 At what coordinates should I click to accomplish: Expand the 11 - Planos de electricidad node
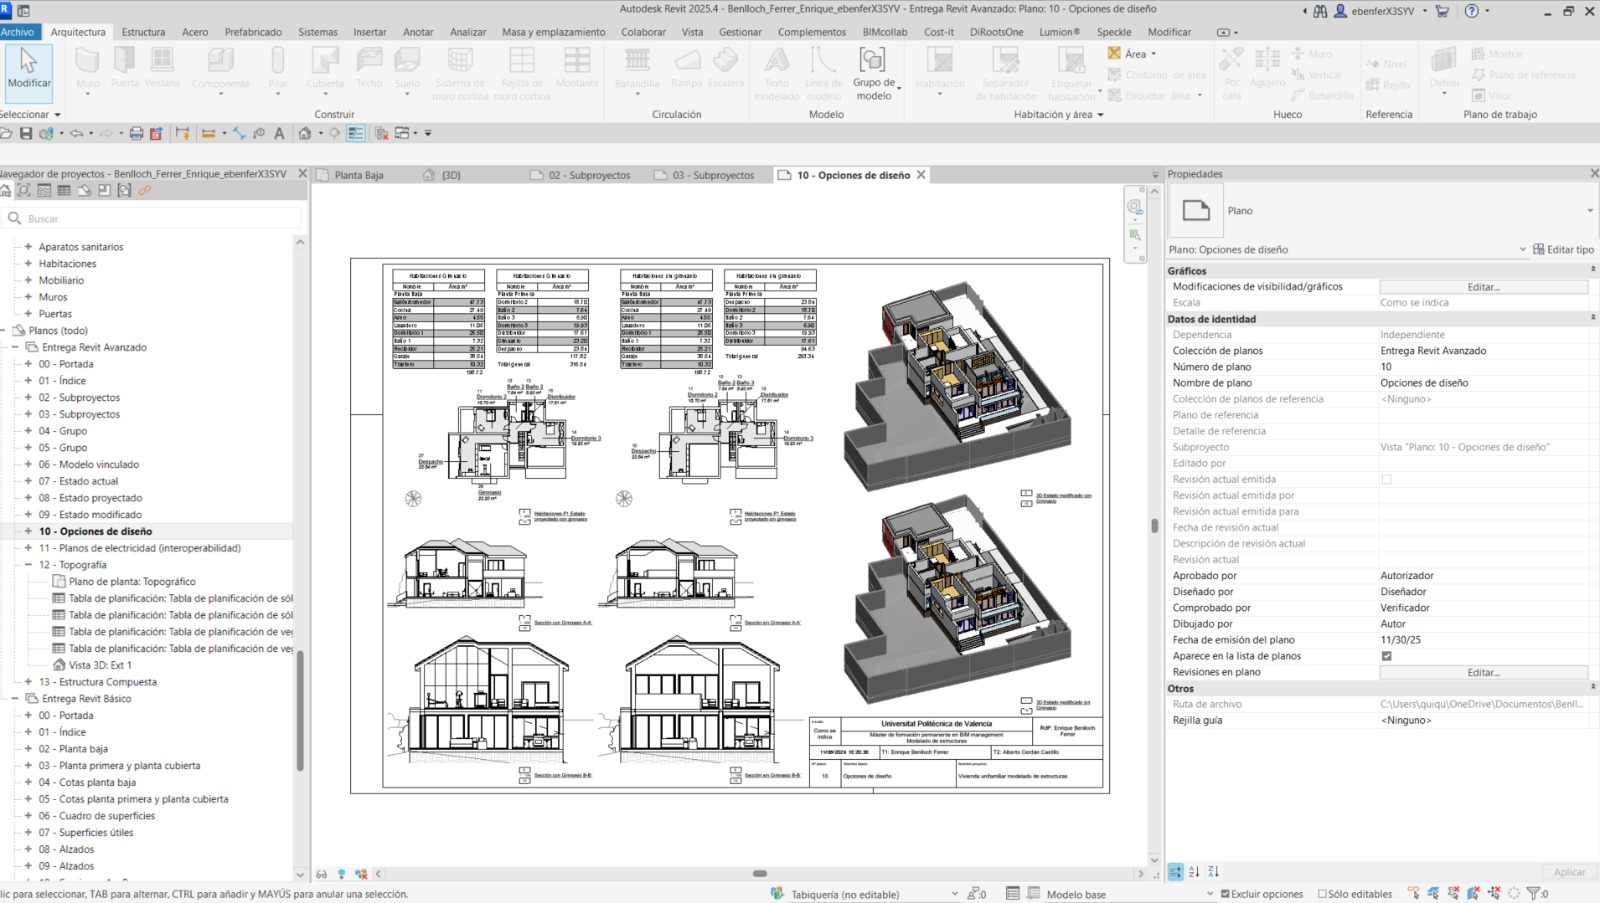(x=28, y=548)
